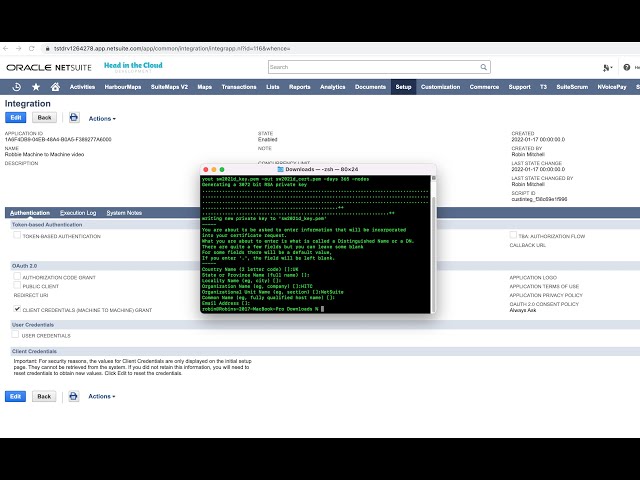
Task: Click Client Credentials section header
Action: 34,351
